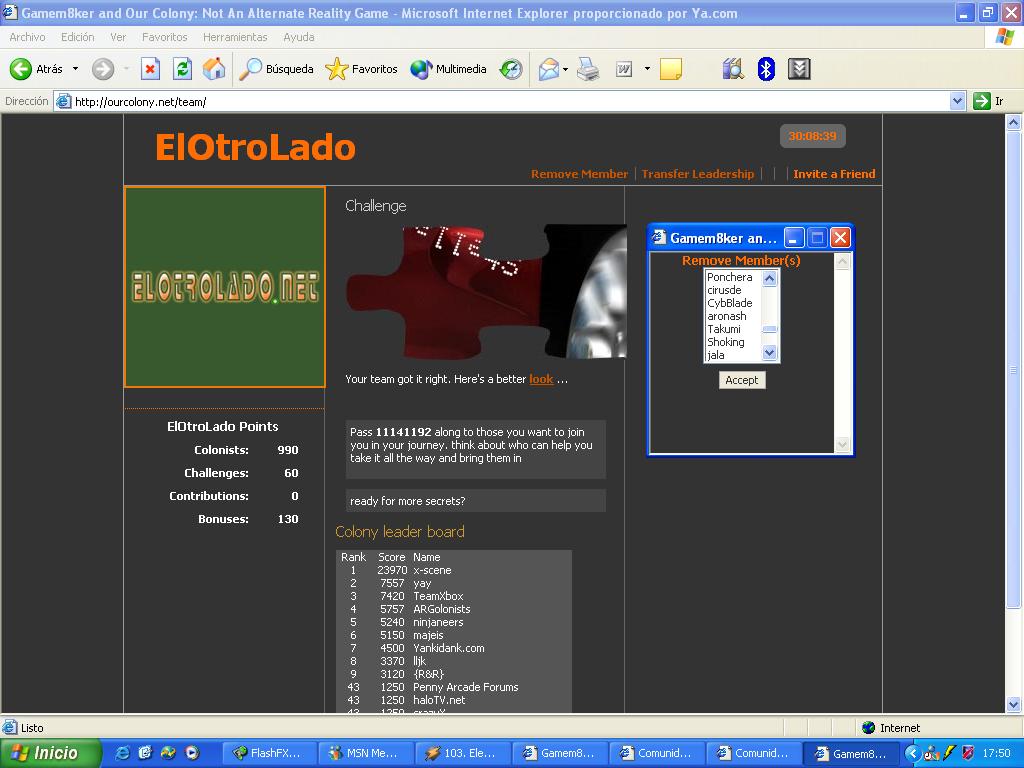The image size is (1024, 768).
Task: Click the Atrás back arrow icon
Action: (x=21, y=69)
